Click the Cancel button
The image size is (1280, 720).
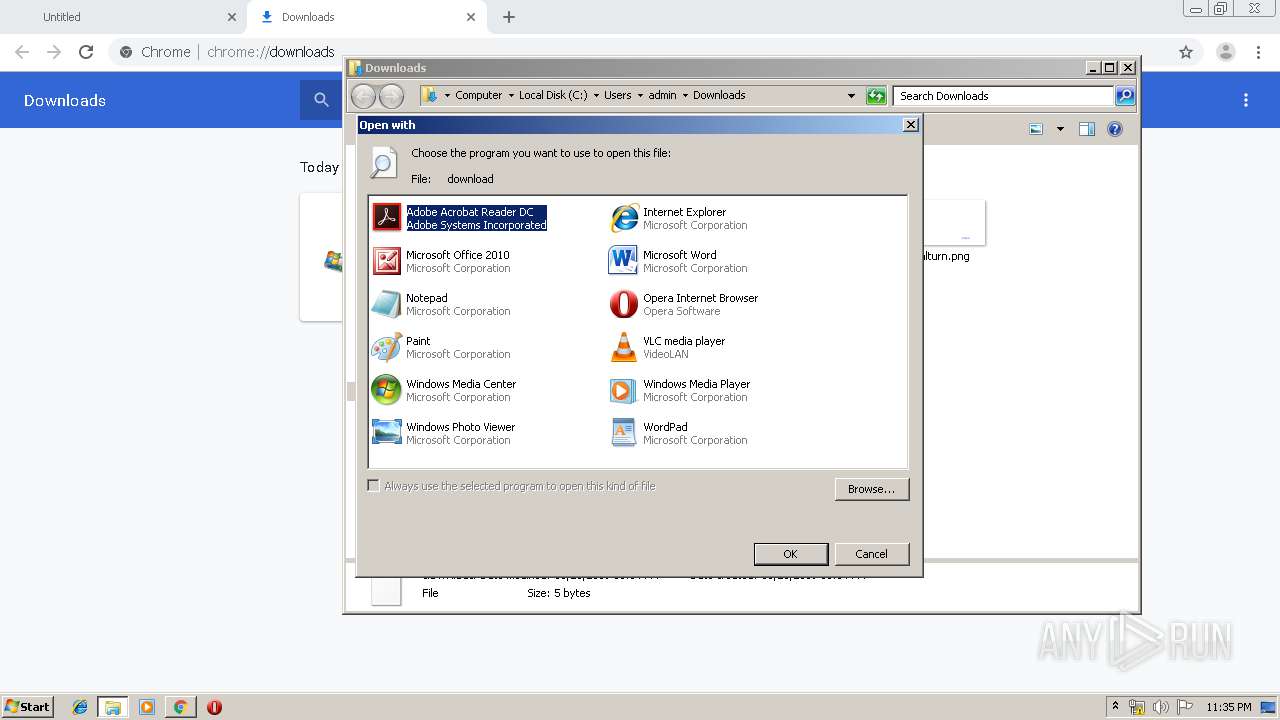coord(871,554)
